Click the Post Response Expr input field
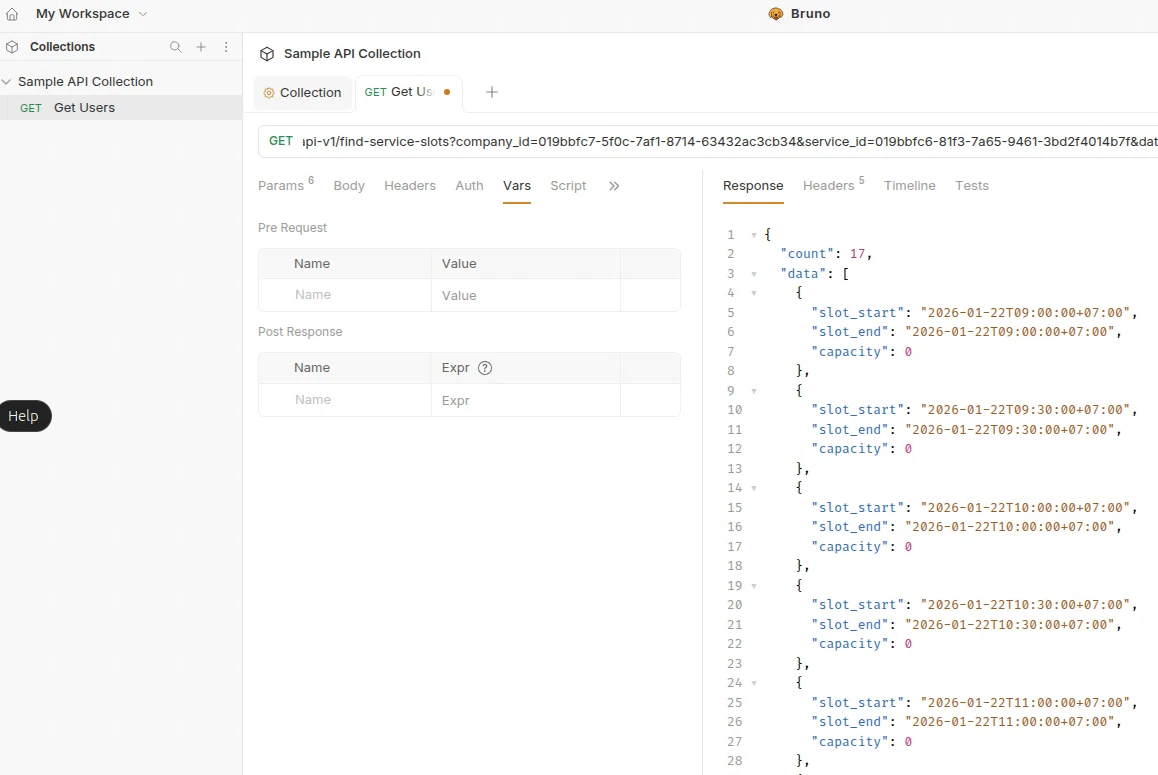 [x=525, y=400]
